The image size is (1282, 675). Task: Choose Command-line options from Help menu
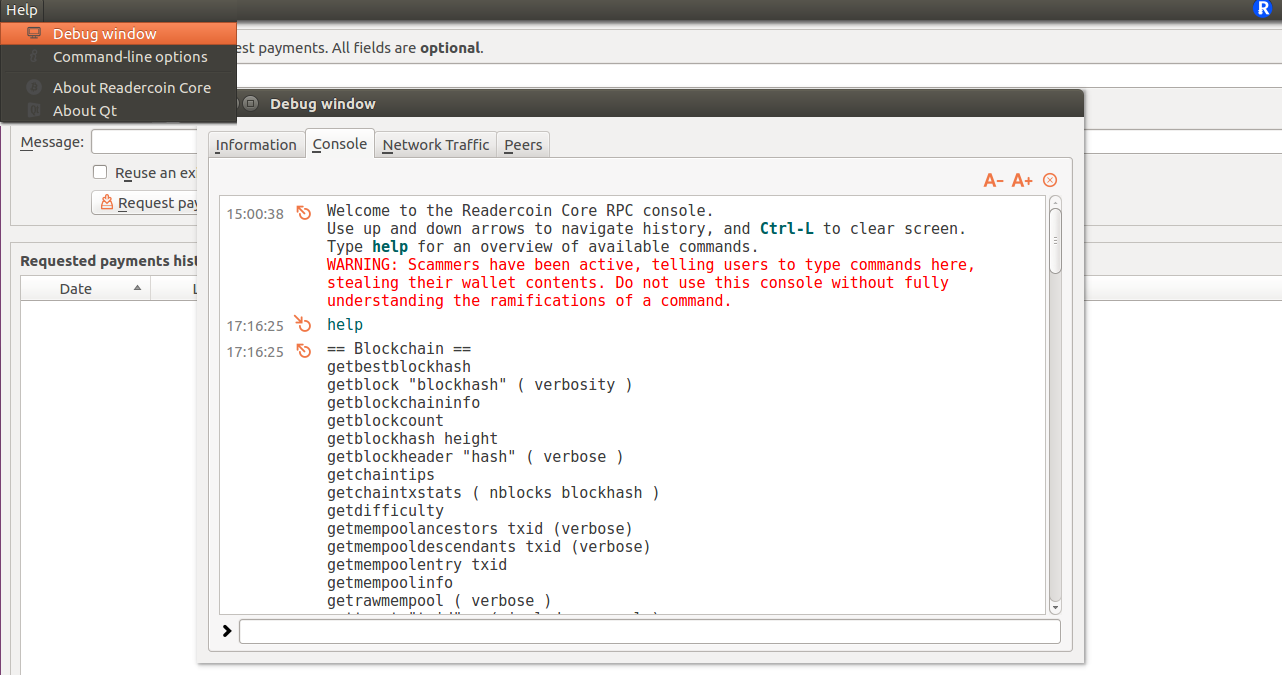(130, 57)
